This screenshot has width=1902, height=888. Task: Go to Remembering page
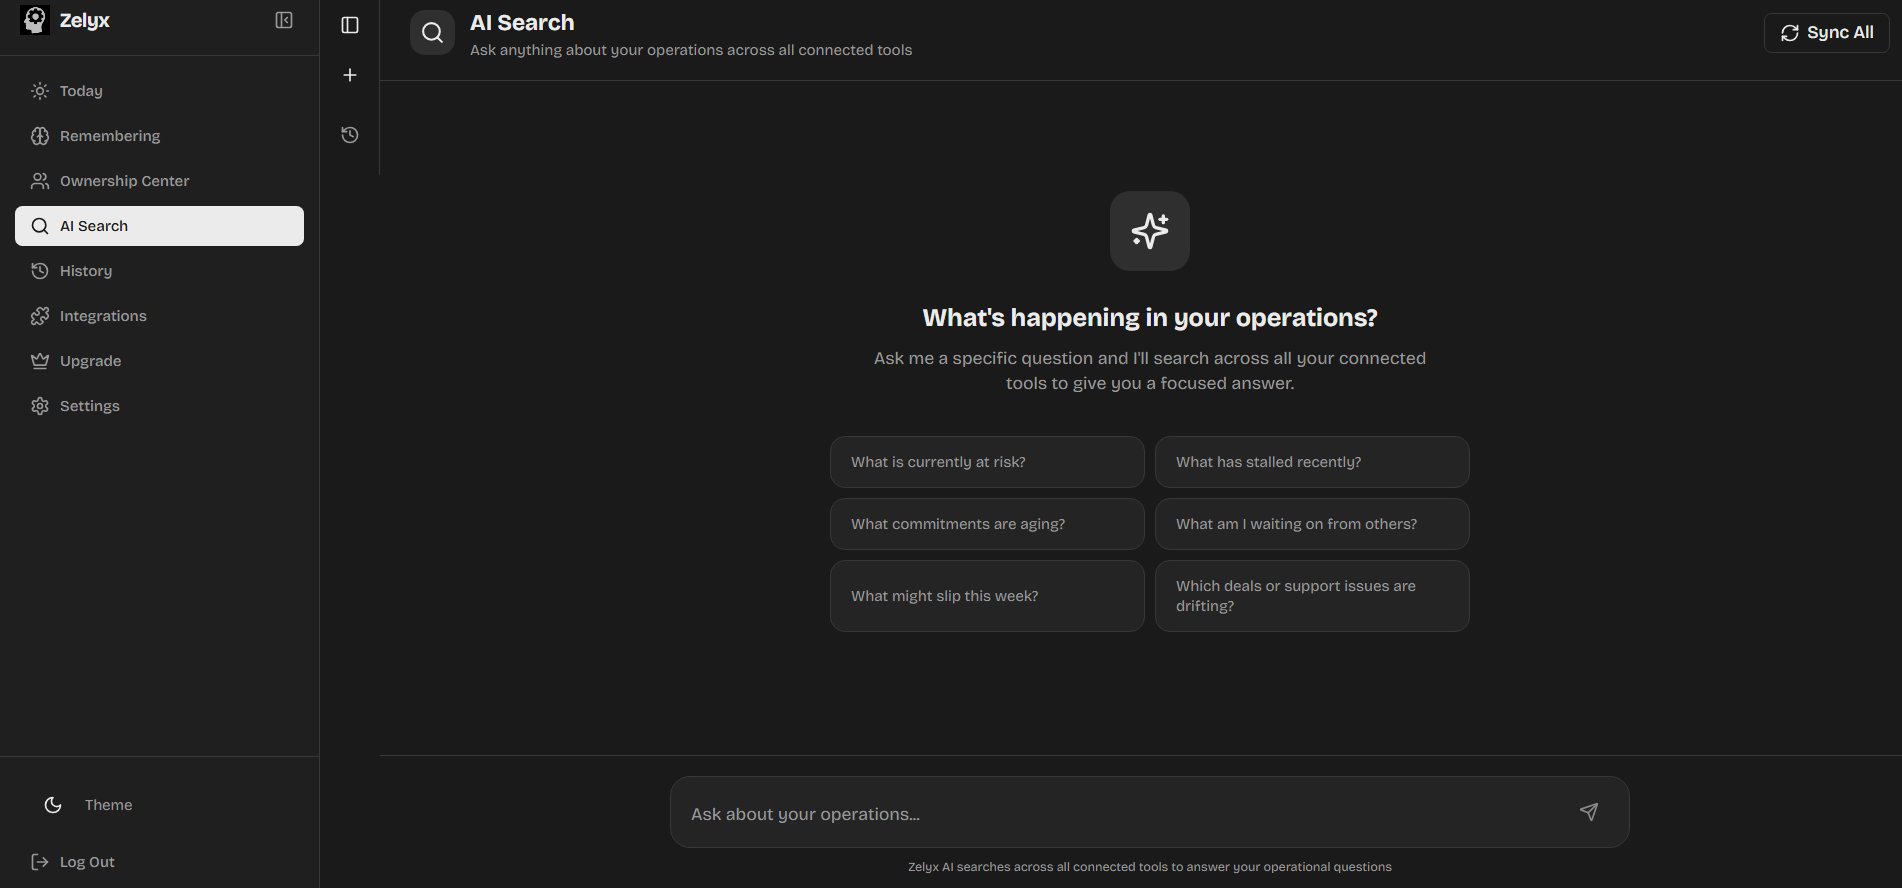[x=160, y=136]
